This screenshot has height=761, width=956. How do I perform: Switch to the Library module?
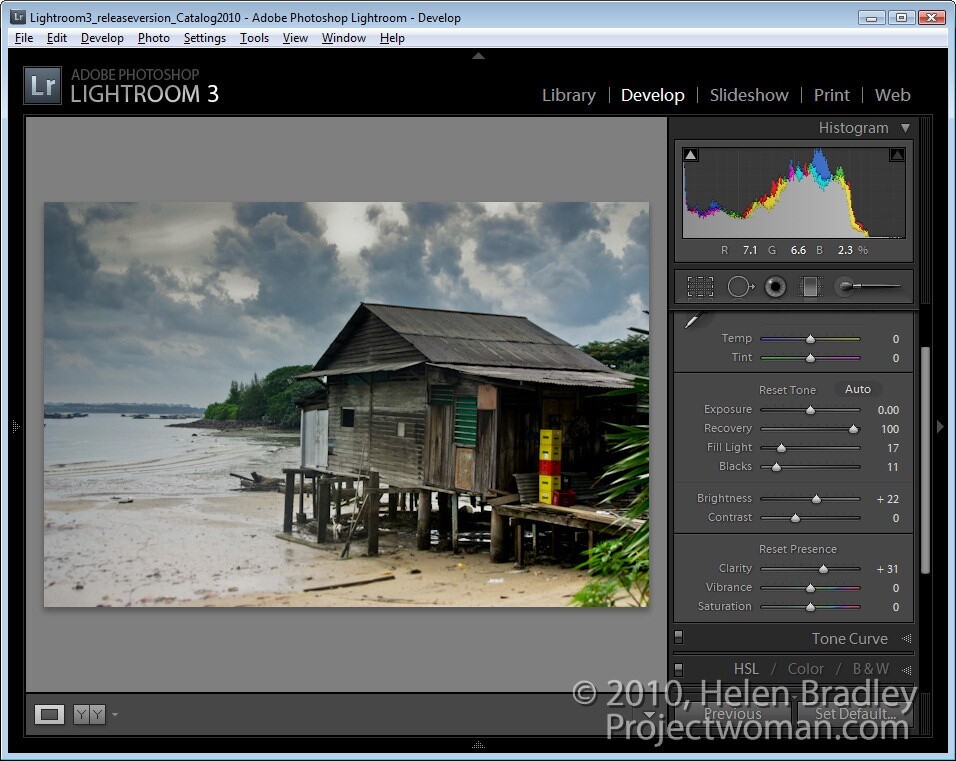click(x=569, y=95)
